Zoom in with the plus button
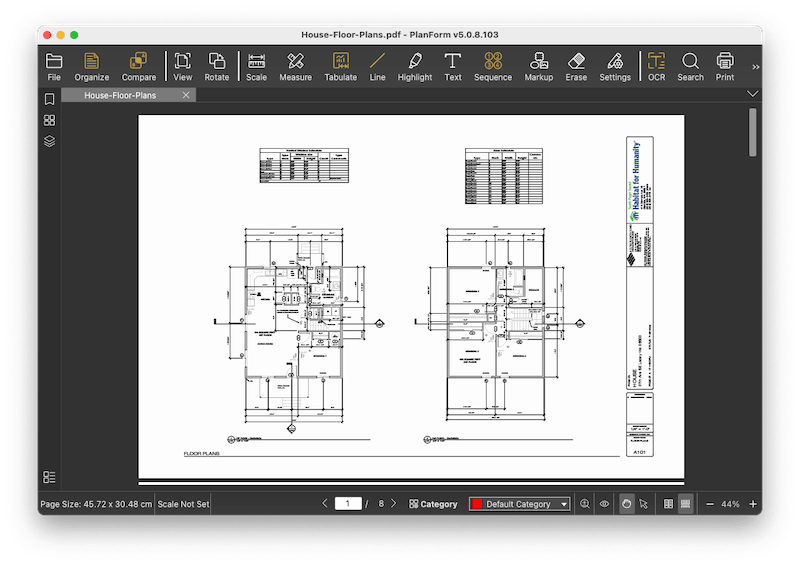800x565 pixels. click(x=753, y=504)
